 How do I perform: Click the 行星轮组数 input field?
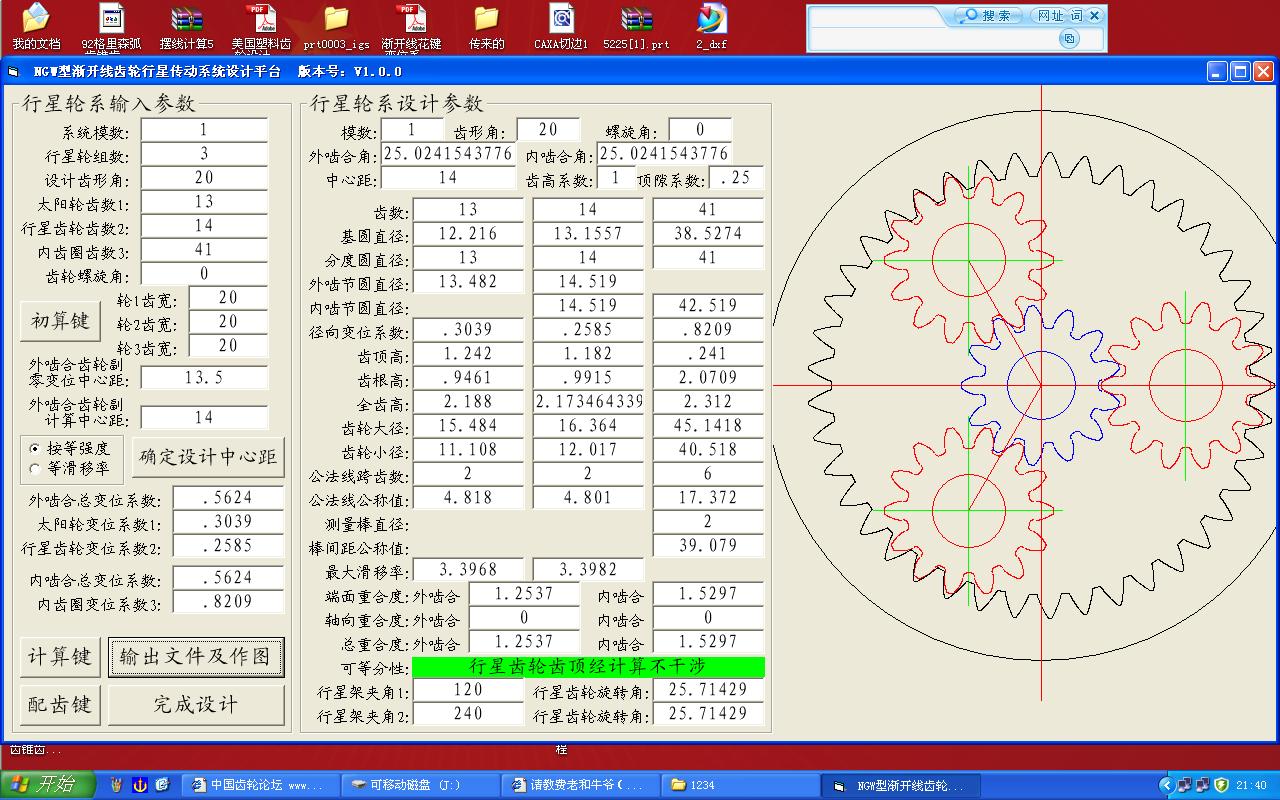point(204,154)
